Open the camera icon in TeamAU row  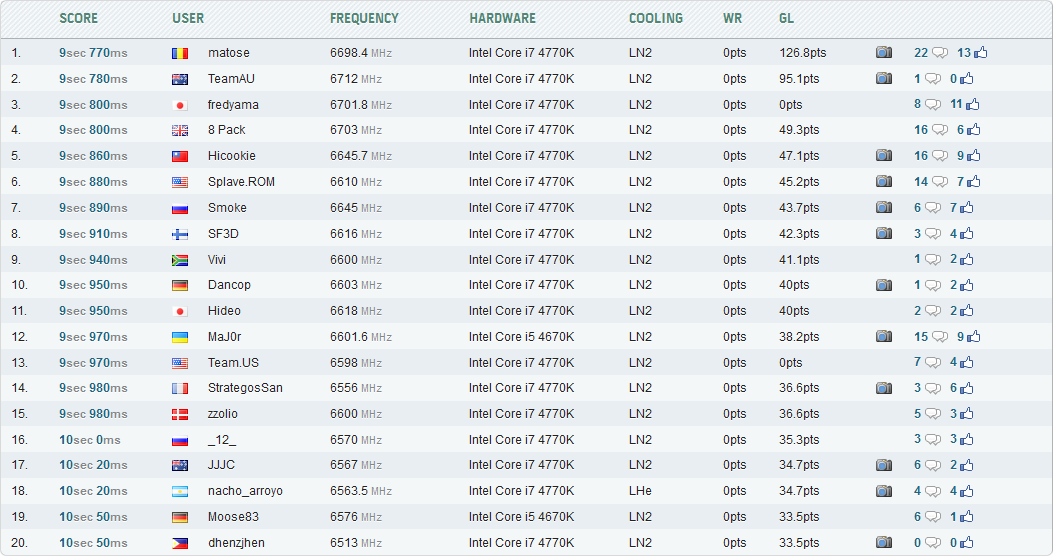(x=884, y=79)
